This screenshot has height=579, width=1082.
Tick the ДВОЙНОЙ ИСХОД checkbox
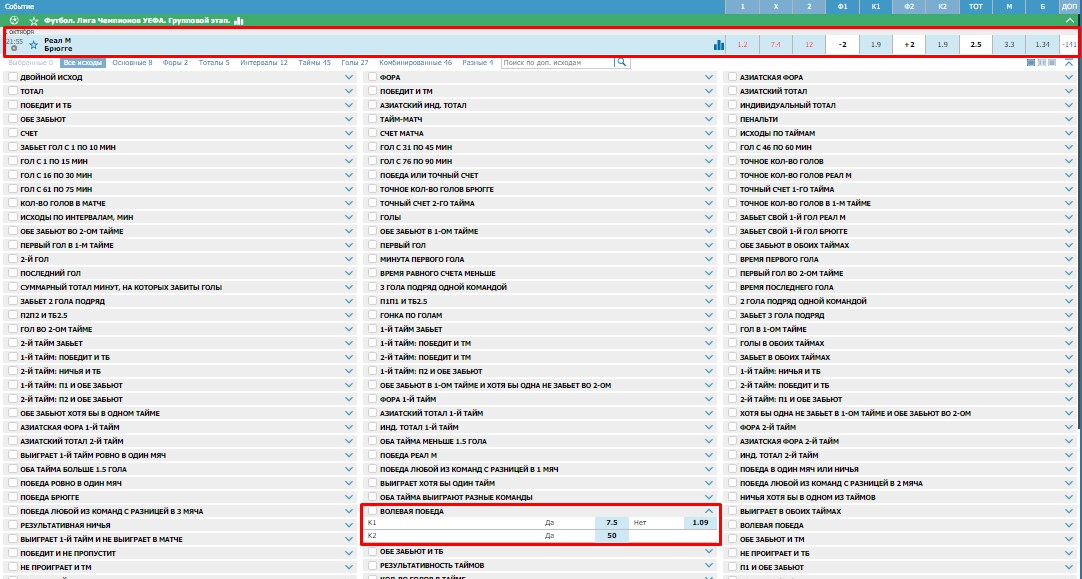12,77
